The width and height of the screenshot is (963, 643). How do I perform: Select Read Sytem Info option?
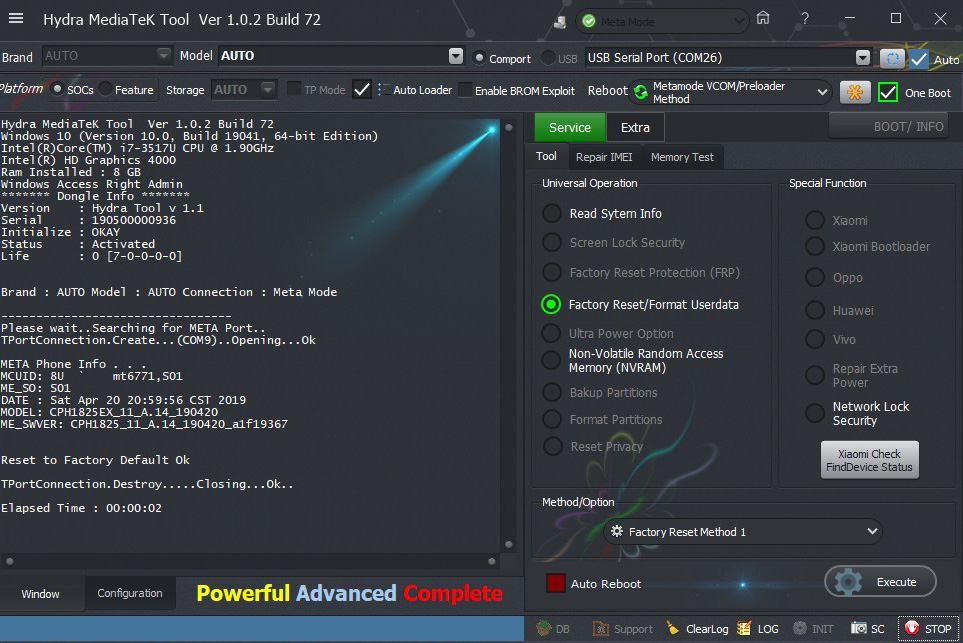click(552, 213)
